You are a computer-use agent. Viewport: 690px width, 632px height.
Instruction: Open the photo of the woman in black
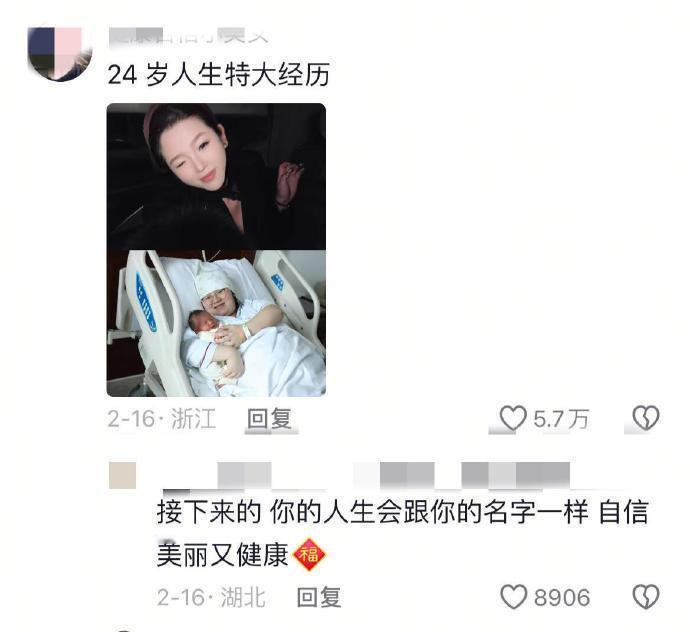[x=216, y=176]
